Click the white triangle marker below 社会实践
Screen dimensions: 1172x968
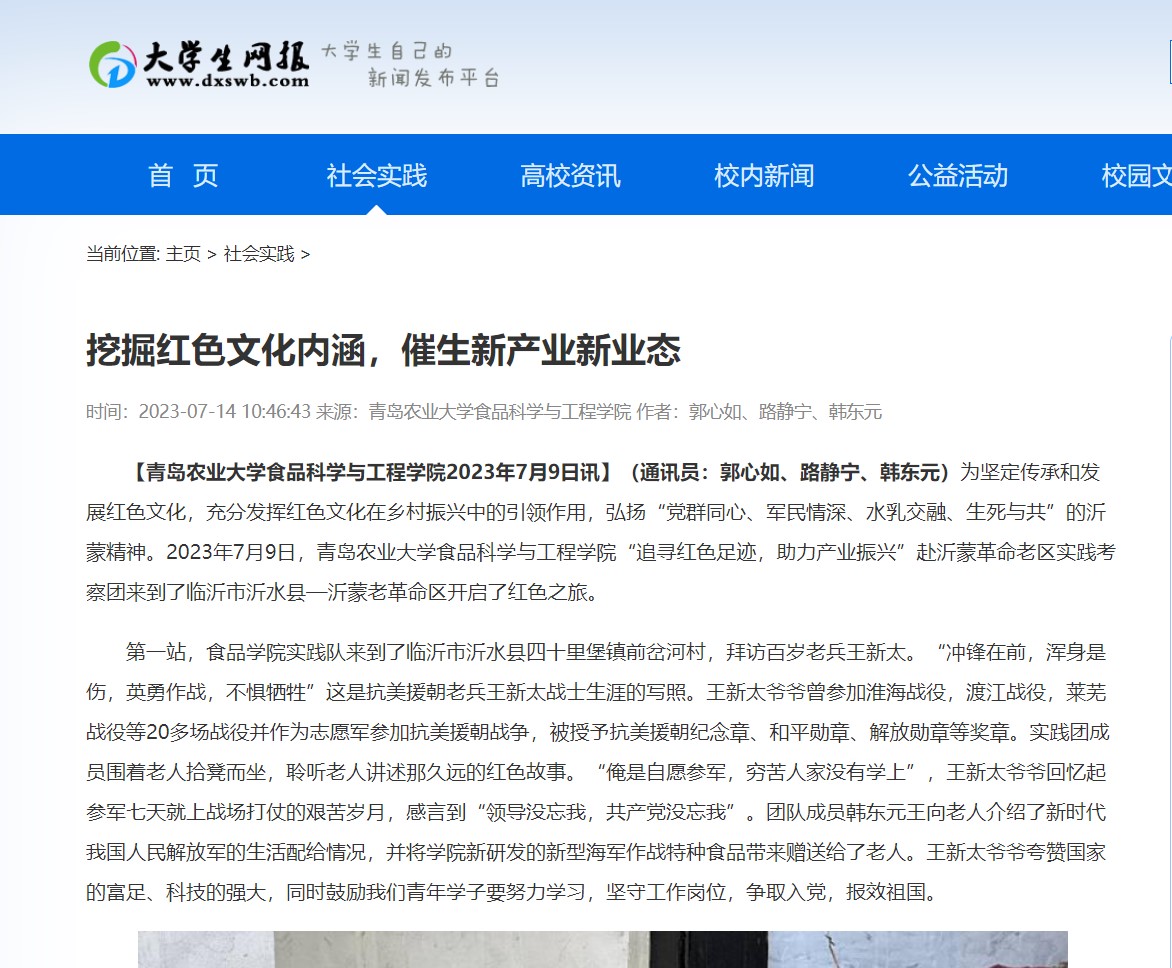[377, 210]
